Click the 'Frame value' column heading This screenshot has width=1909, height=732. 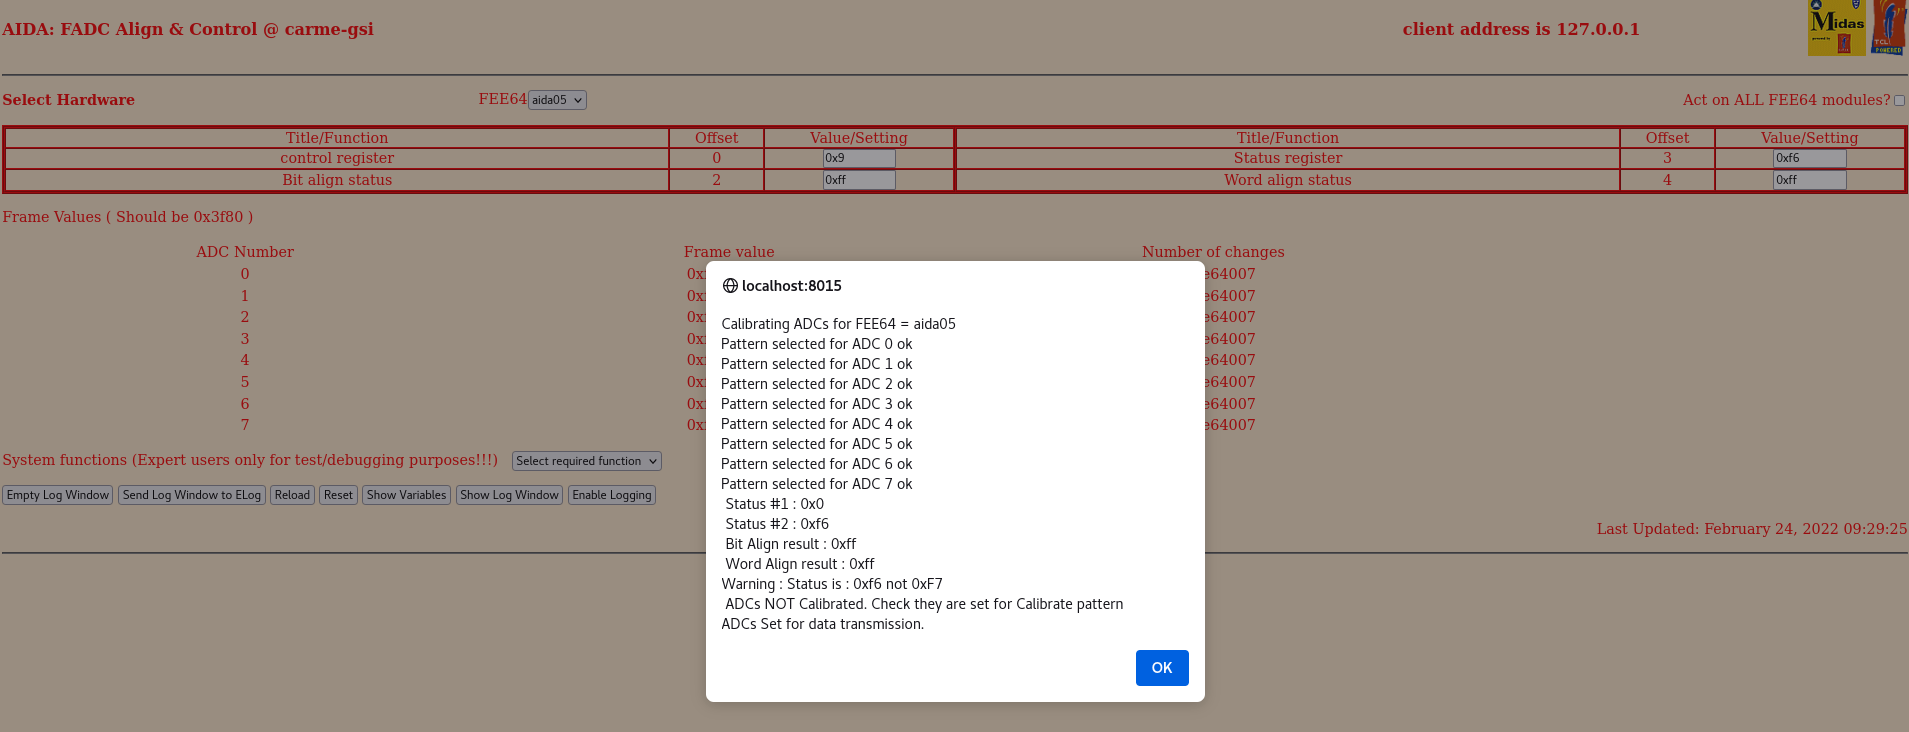pos(729,252)
